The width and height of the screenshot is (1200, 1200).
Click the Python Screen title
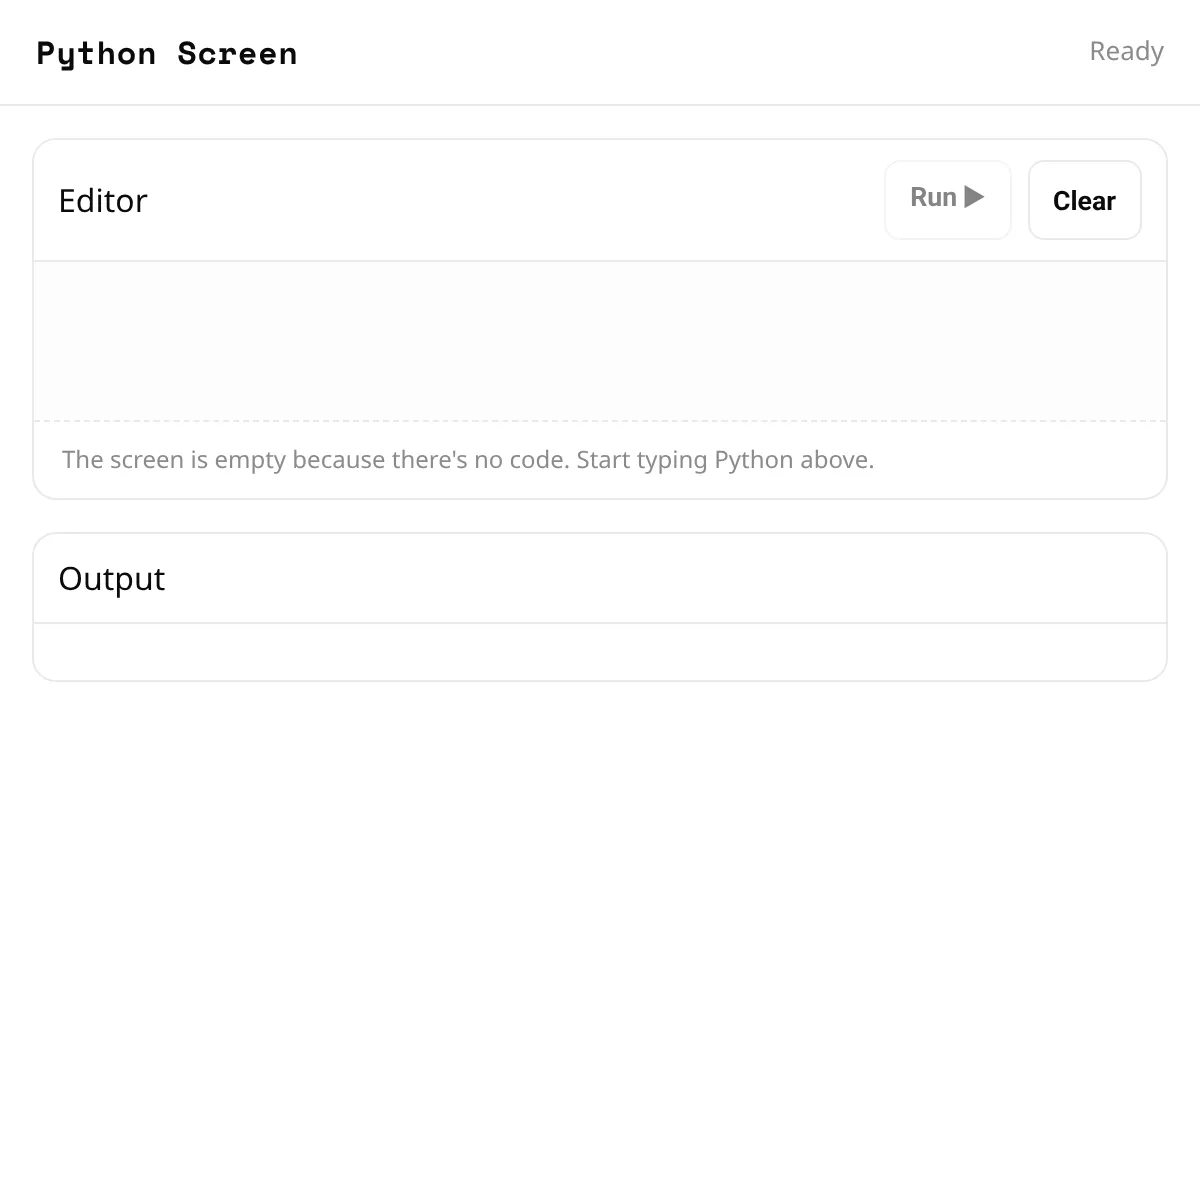click(x=166, y=53)
